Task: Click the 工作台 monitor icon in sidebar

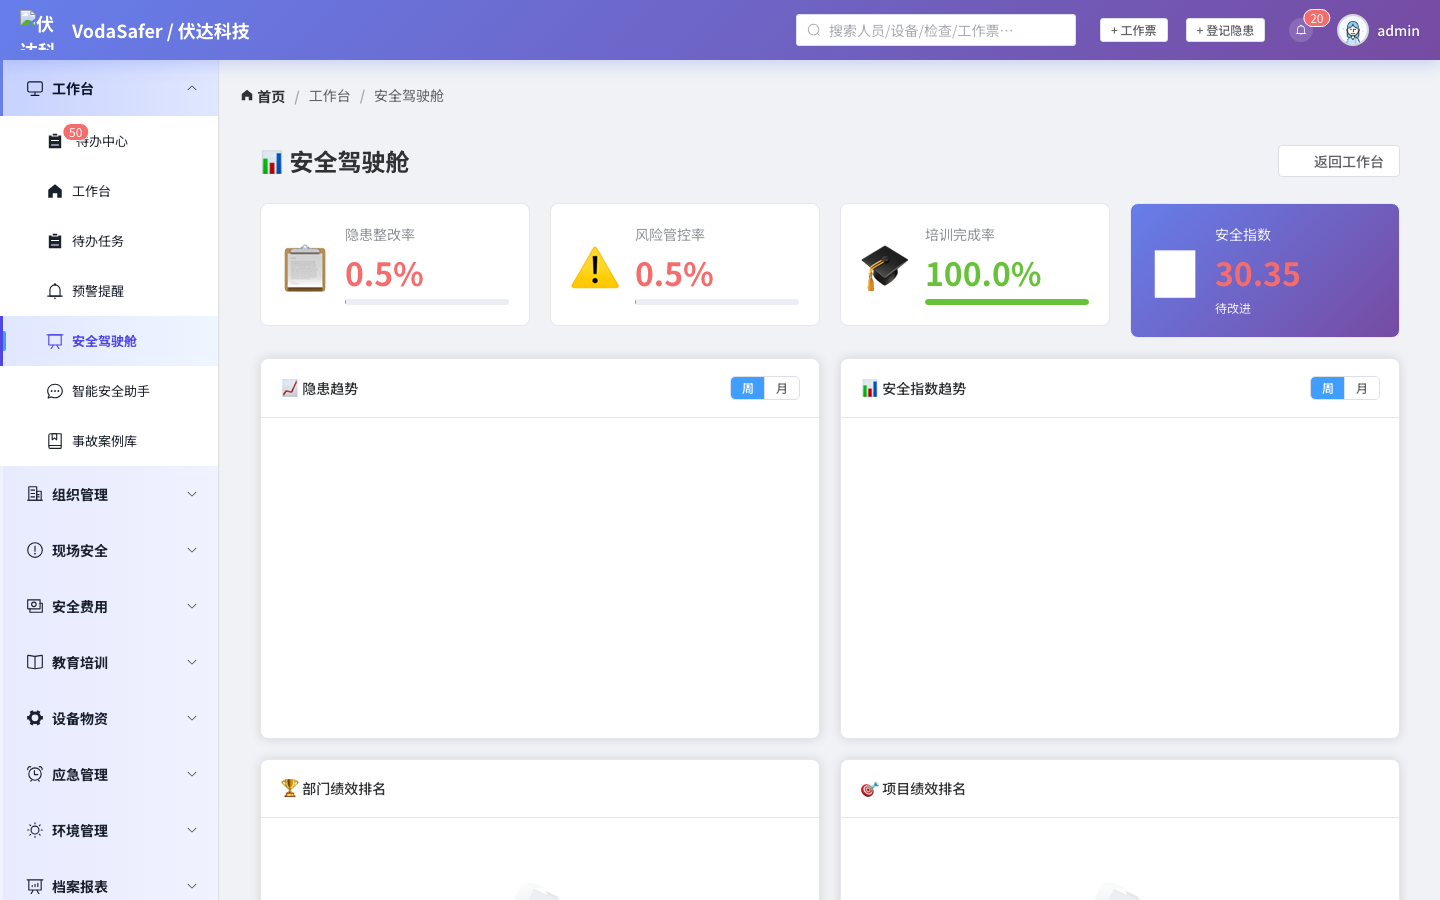Action: coord(35,88)
